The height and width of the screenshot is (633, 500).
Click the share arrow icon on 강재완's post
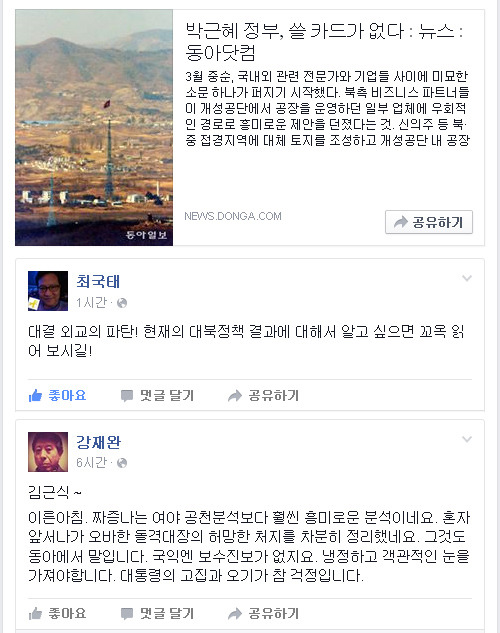[x=235, y=614]
